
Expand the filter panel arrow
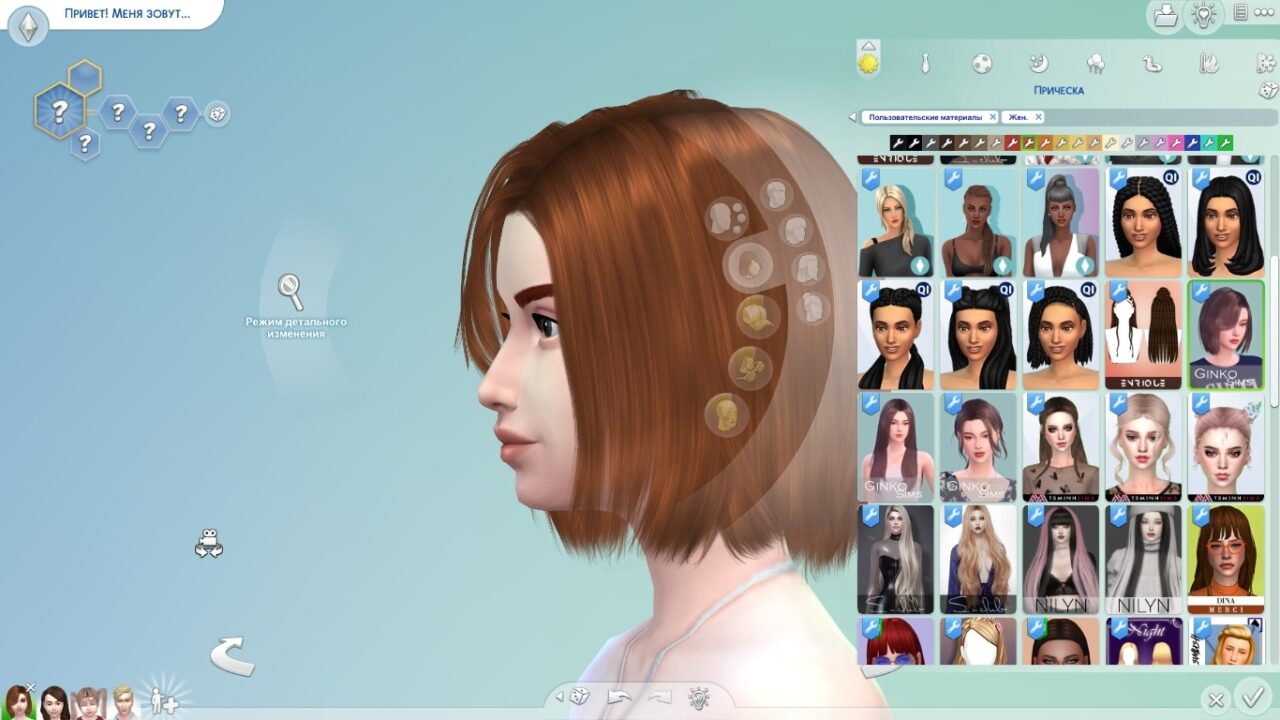click(853, 117)
